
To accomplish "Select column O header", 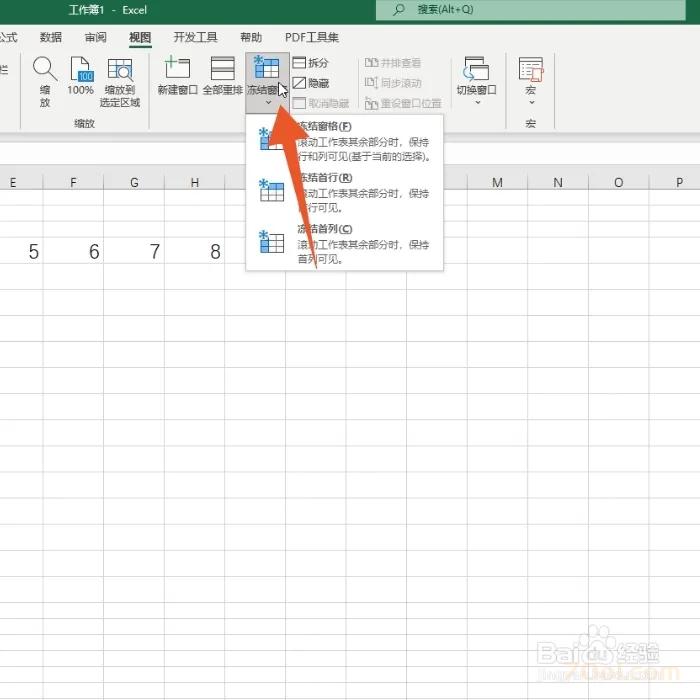I will coord(619,182).
